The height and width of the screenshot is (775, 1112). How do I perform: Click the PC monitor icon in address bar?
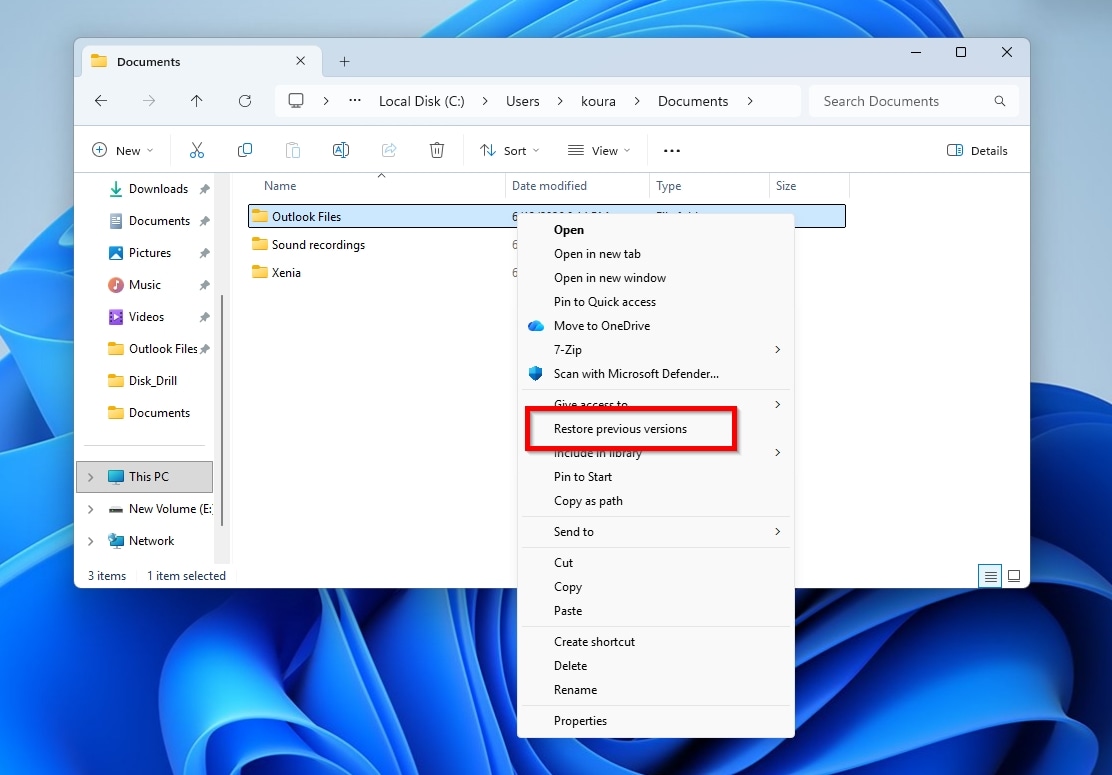click(x=296, y=101)
